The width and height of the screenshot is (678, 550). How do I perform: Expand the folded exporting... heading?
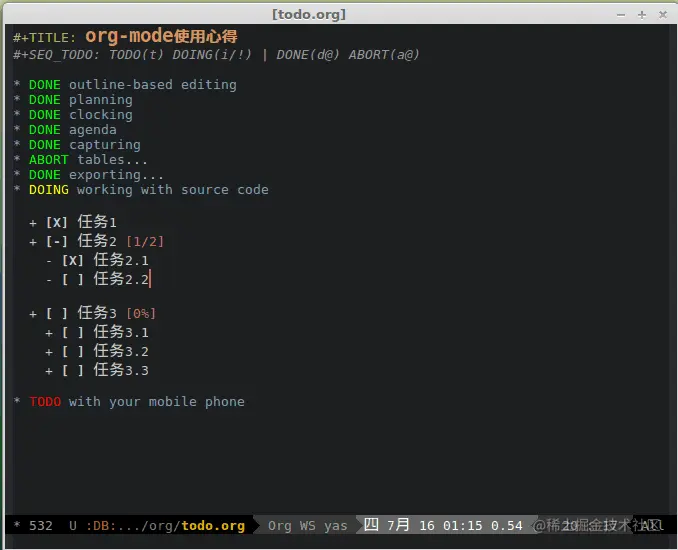click(116, 175)
